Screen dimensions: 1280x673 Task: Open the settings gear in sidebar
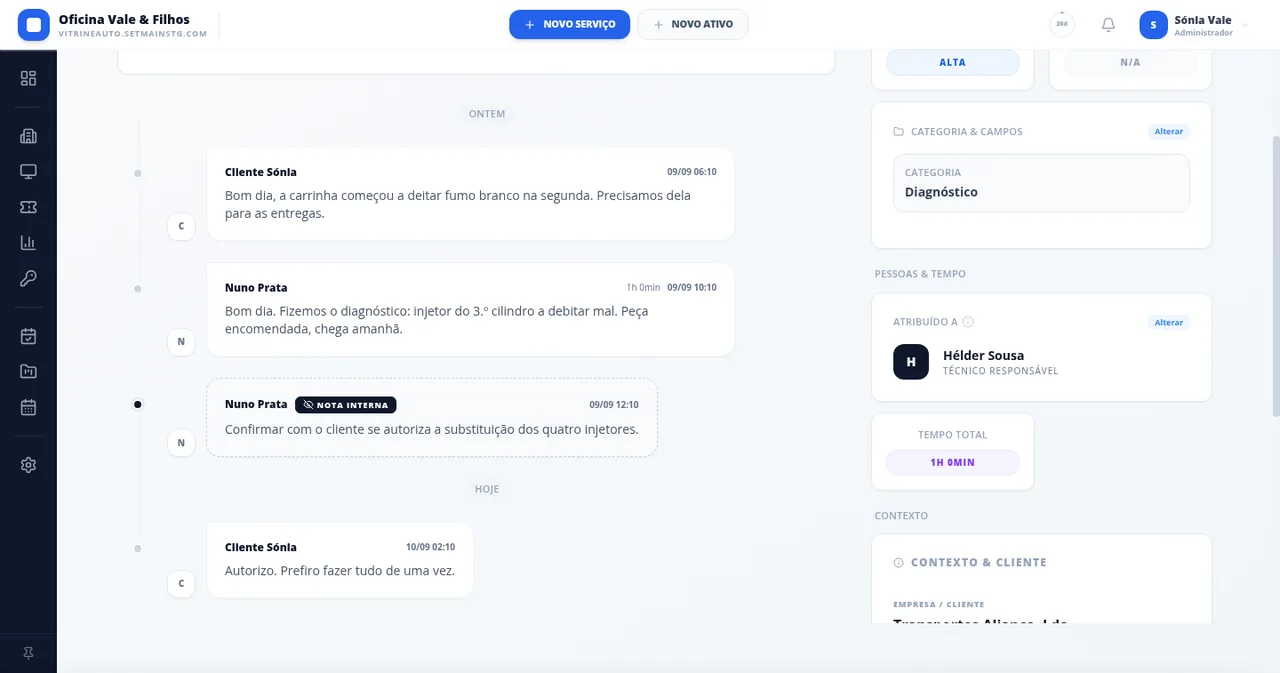[28, 465]
